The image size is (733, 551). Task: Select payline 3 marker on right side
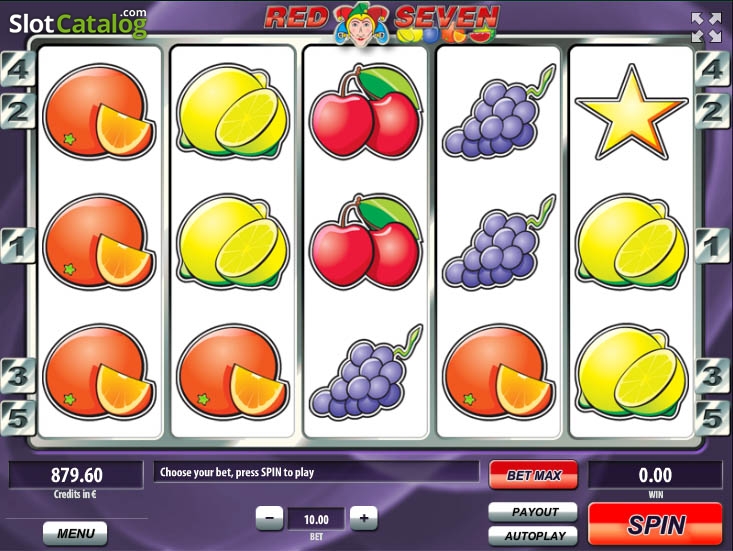tap(712, 376)
